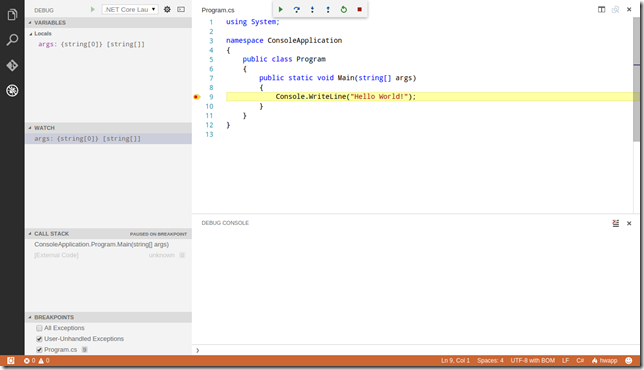Toggle All Exceptions breakpoint checkbox

click(39, 328)
